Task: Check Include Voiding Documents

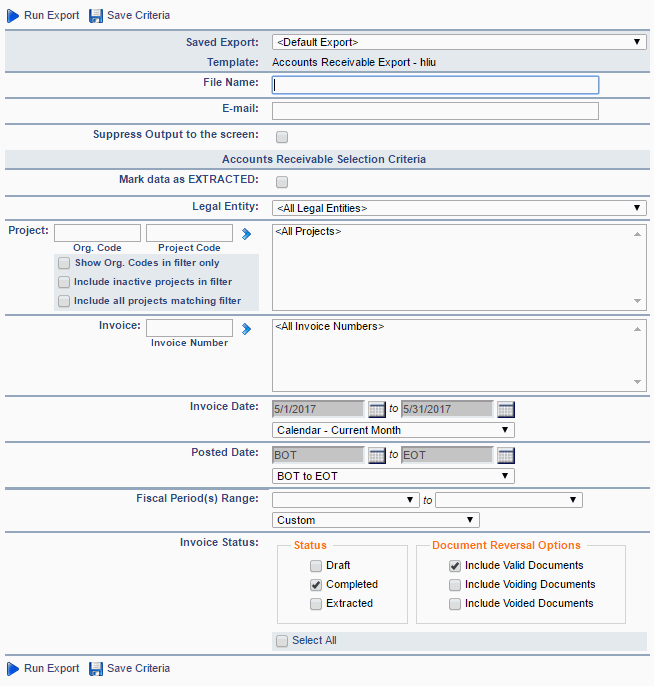Action: tap(455, 584)
